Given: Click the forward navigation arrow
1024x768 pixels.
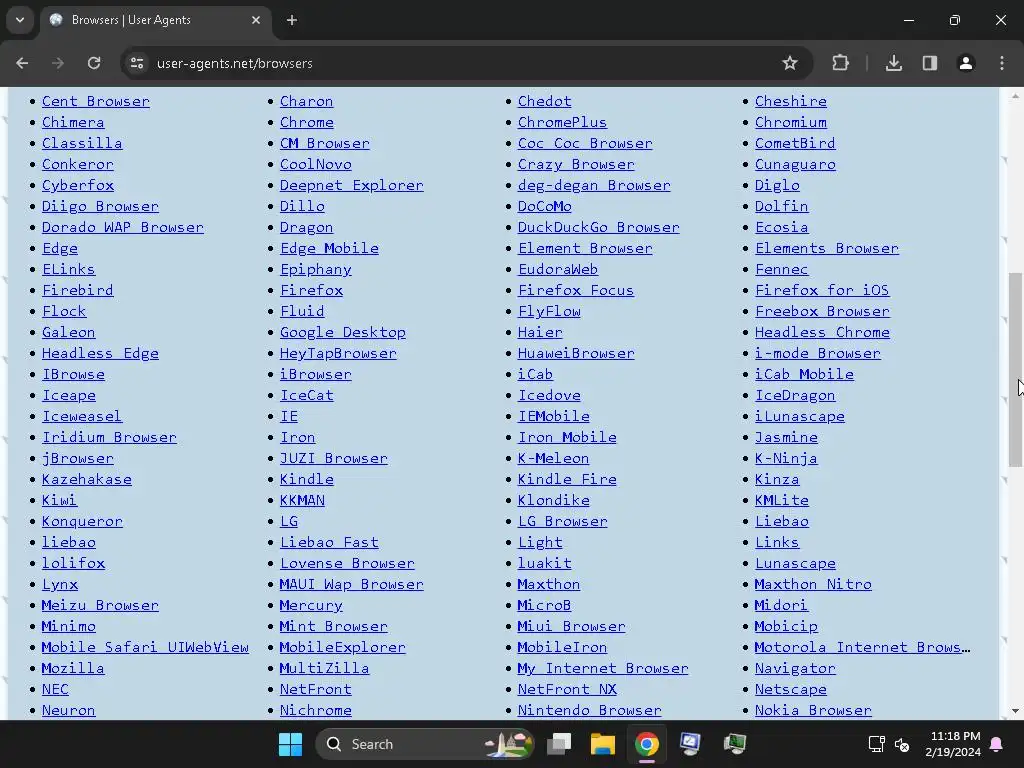Looking at the screenshot, I should click(x=58, y=63).
